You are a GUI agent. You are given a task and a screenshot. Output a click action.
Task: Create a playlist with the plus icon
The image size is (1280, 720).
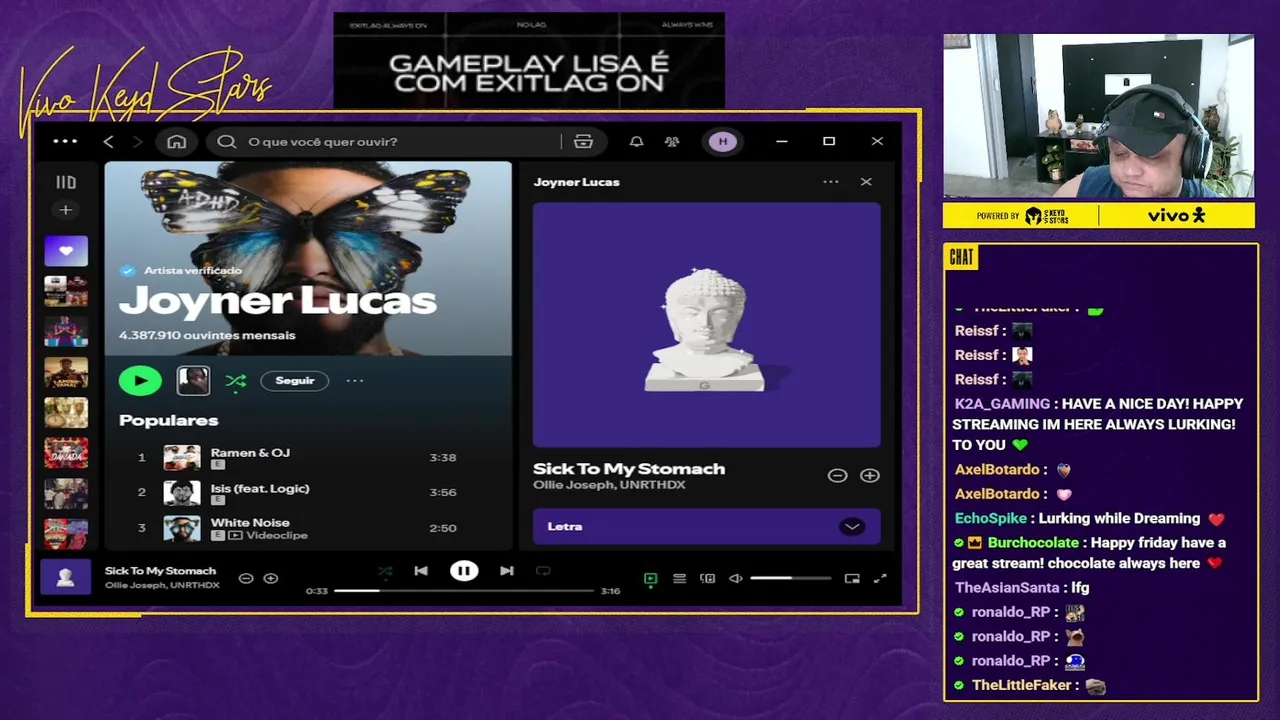point(66,210)
